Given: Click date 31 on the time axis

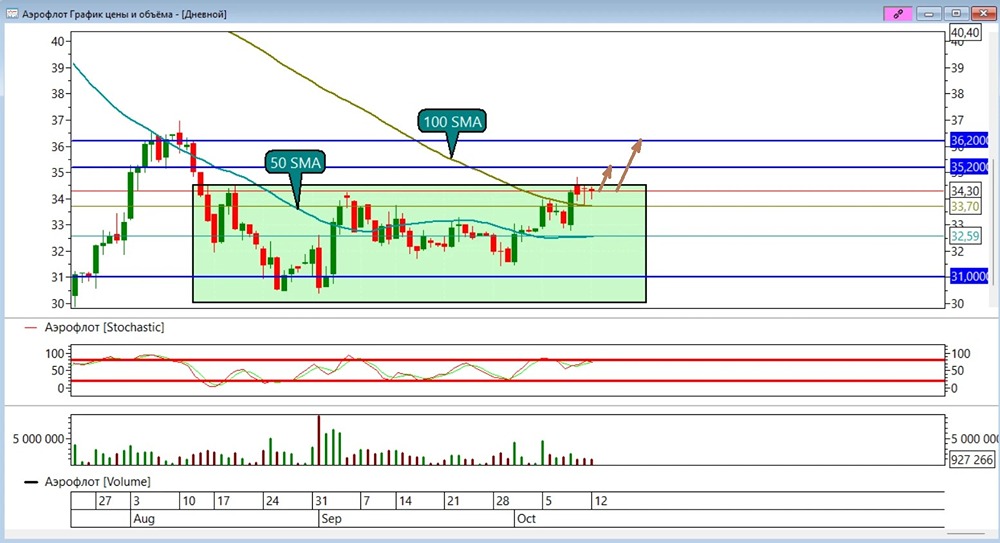Looking at the screenshot, I should [321, 501].
